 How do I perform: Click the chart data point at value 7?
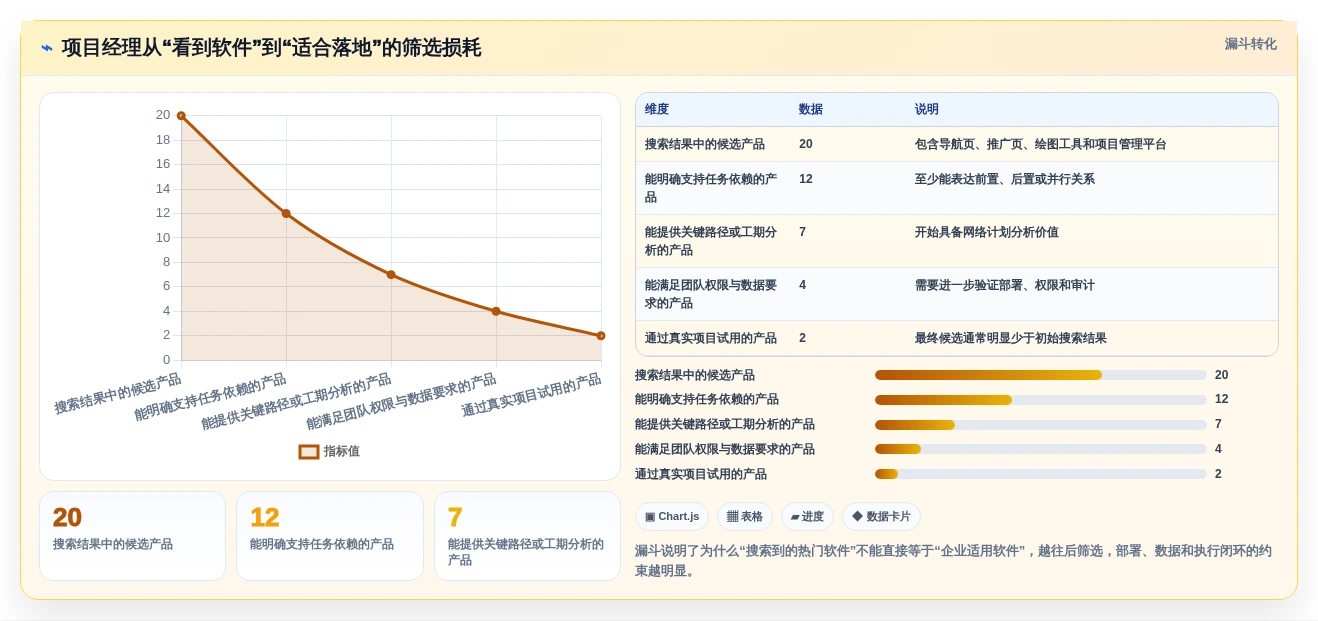tap(391, 274)
